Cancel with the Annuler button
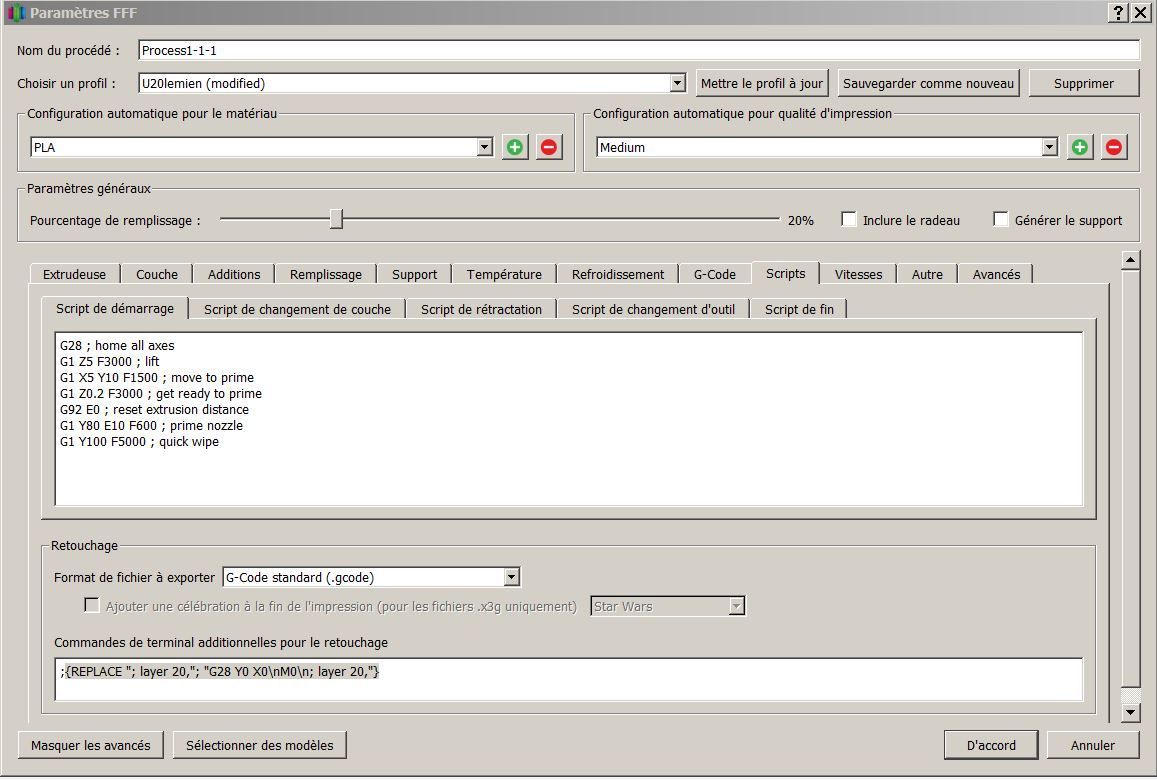The width and height of the screenshot is (1157, 780). click(x=1093, y=745)
